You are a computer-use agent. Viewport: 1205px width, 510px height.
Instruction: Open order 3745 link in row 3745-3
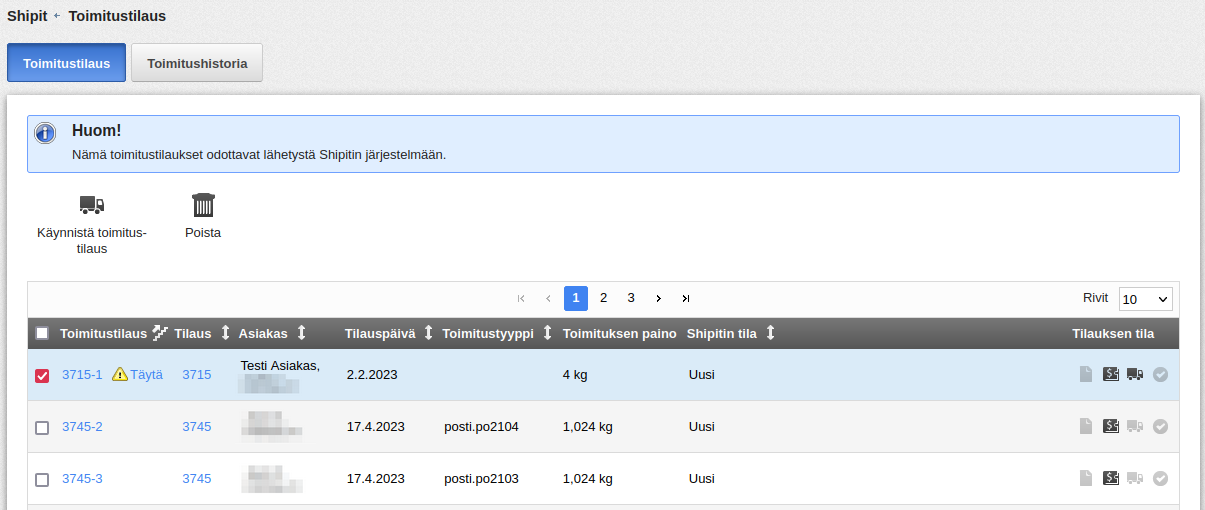(x=196, y=478)
